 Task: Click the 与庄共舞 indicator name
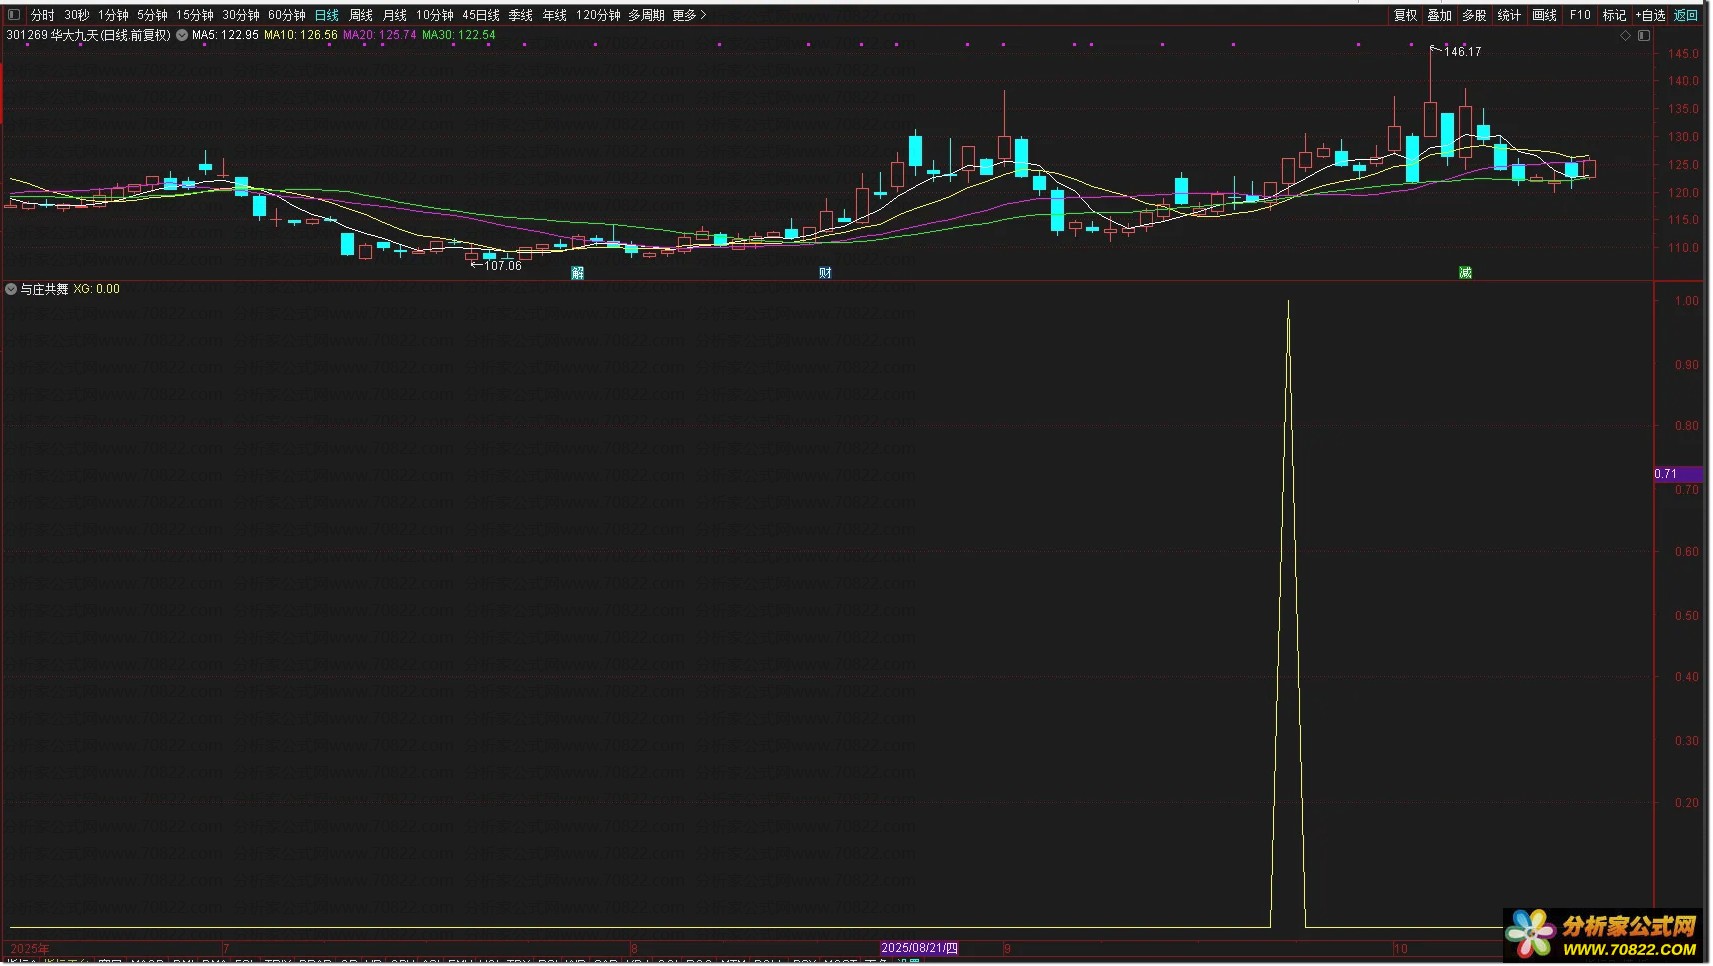coord(44,289)
